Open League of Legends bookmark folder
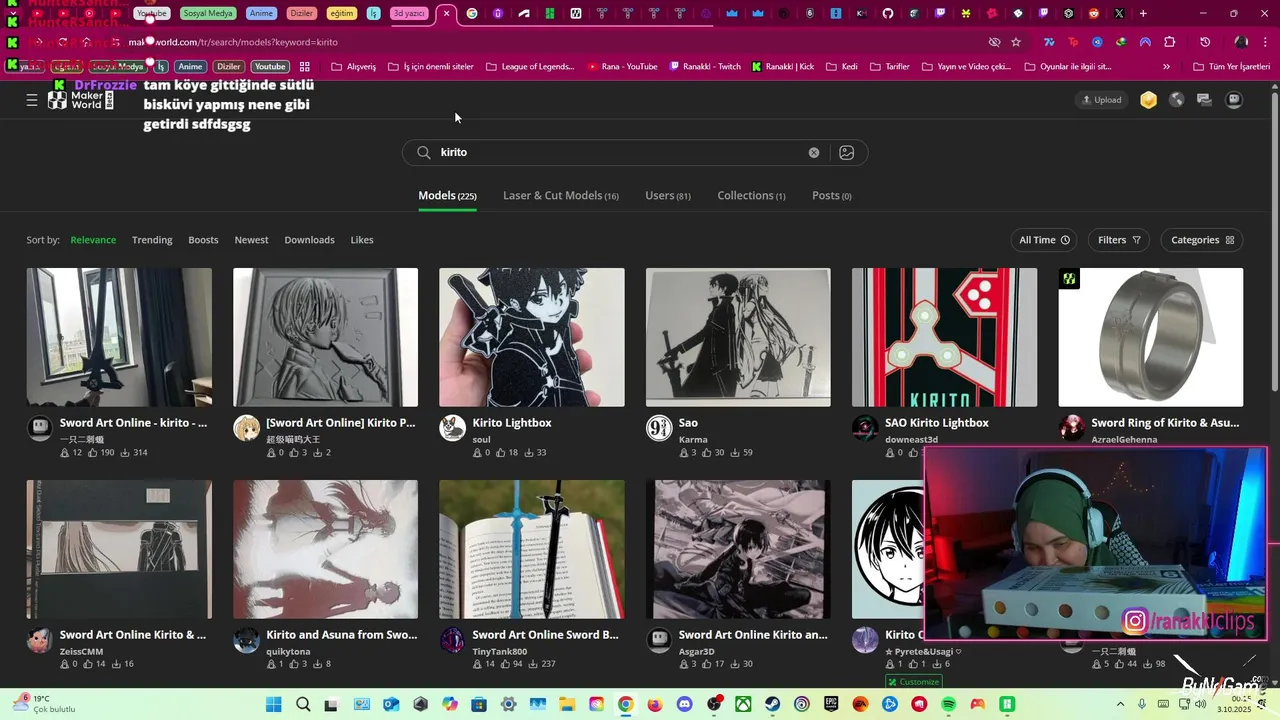The height and width of the screenshot is (720, 1280). (x=530, y=67)
